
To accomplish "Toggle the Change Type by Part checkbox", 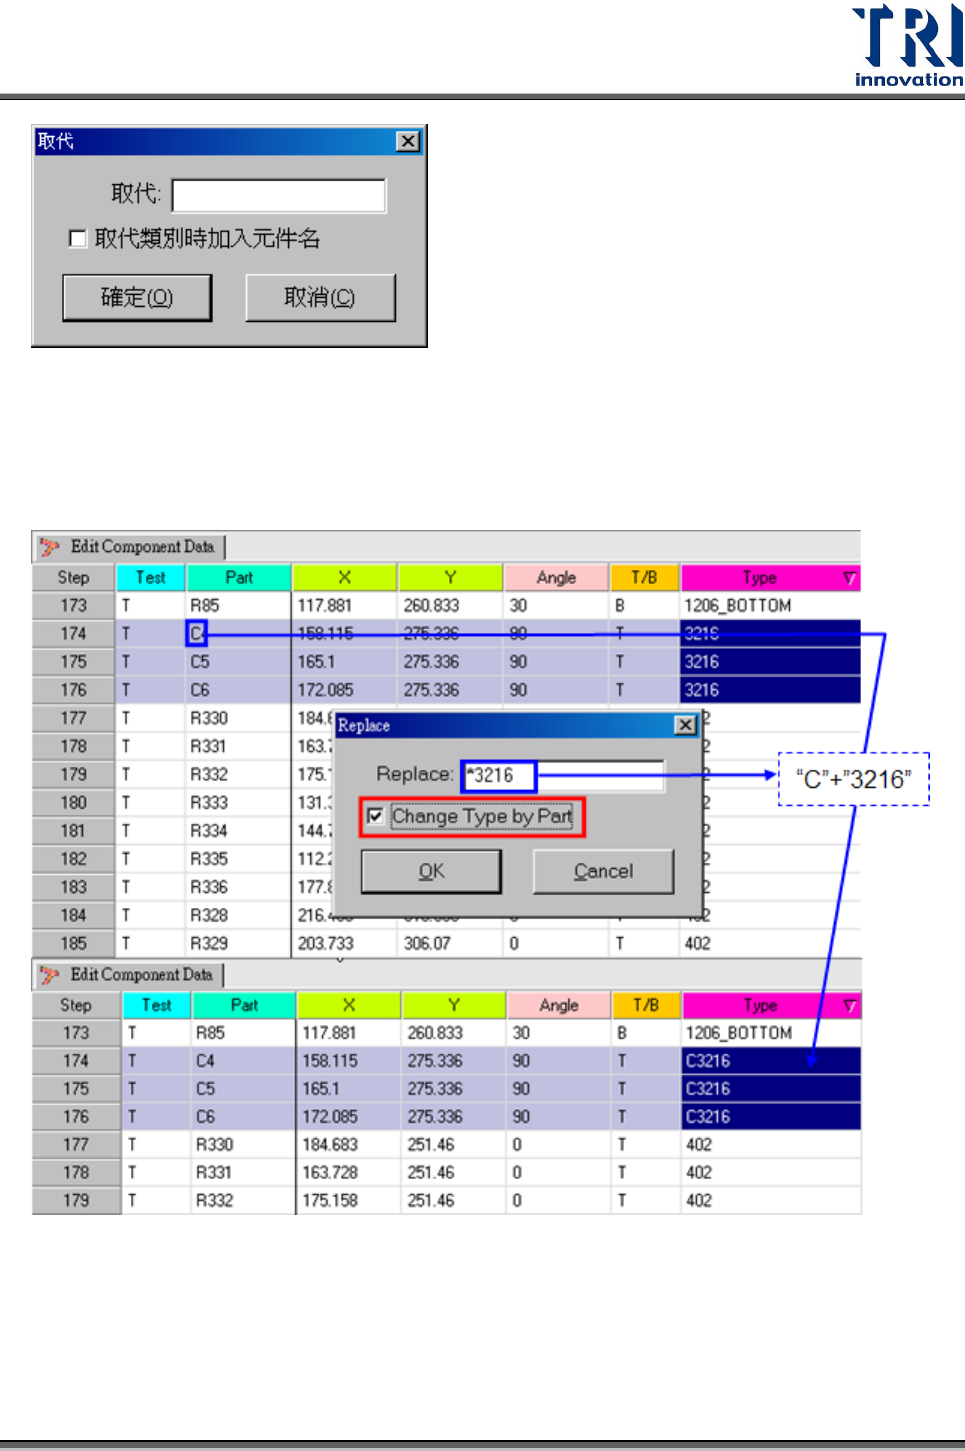I will click(x=375, y=816).
